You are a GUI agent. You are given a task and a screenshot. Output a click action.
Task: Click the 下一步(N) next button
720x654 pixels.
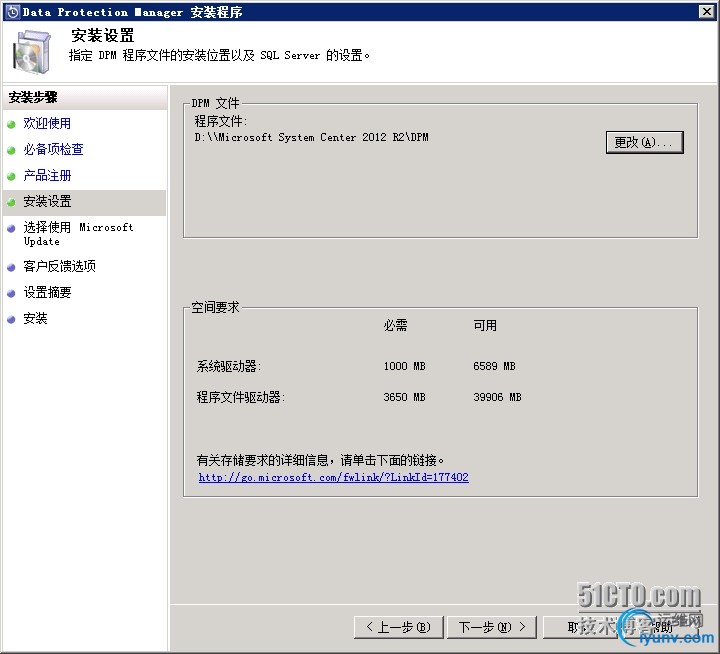(492, 627)
